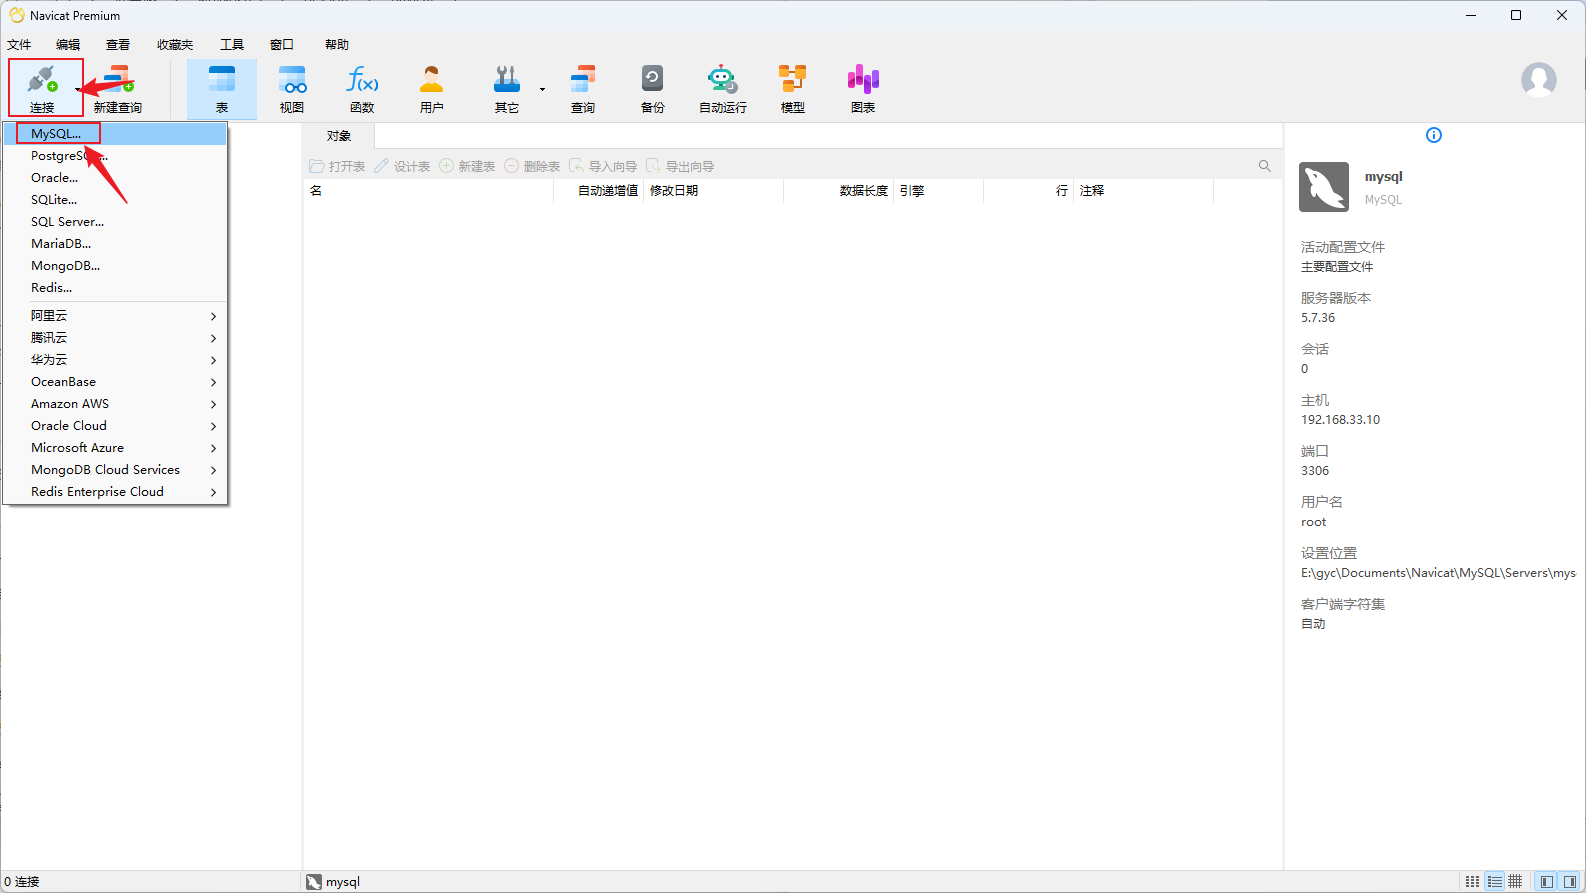
Task: Sort by 名 column header
Action: [x=429, y=191]
